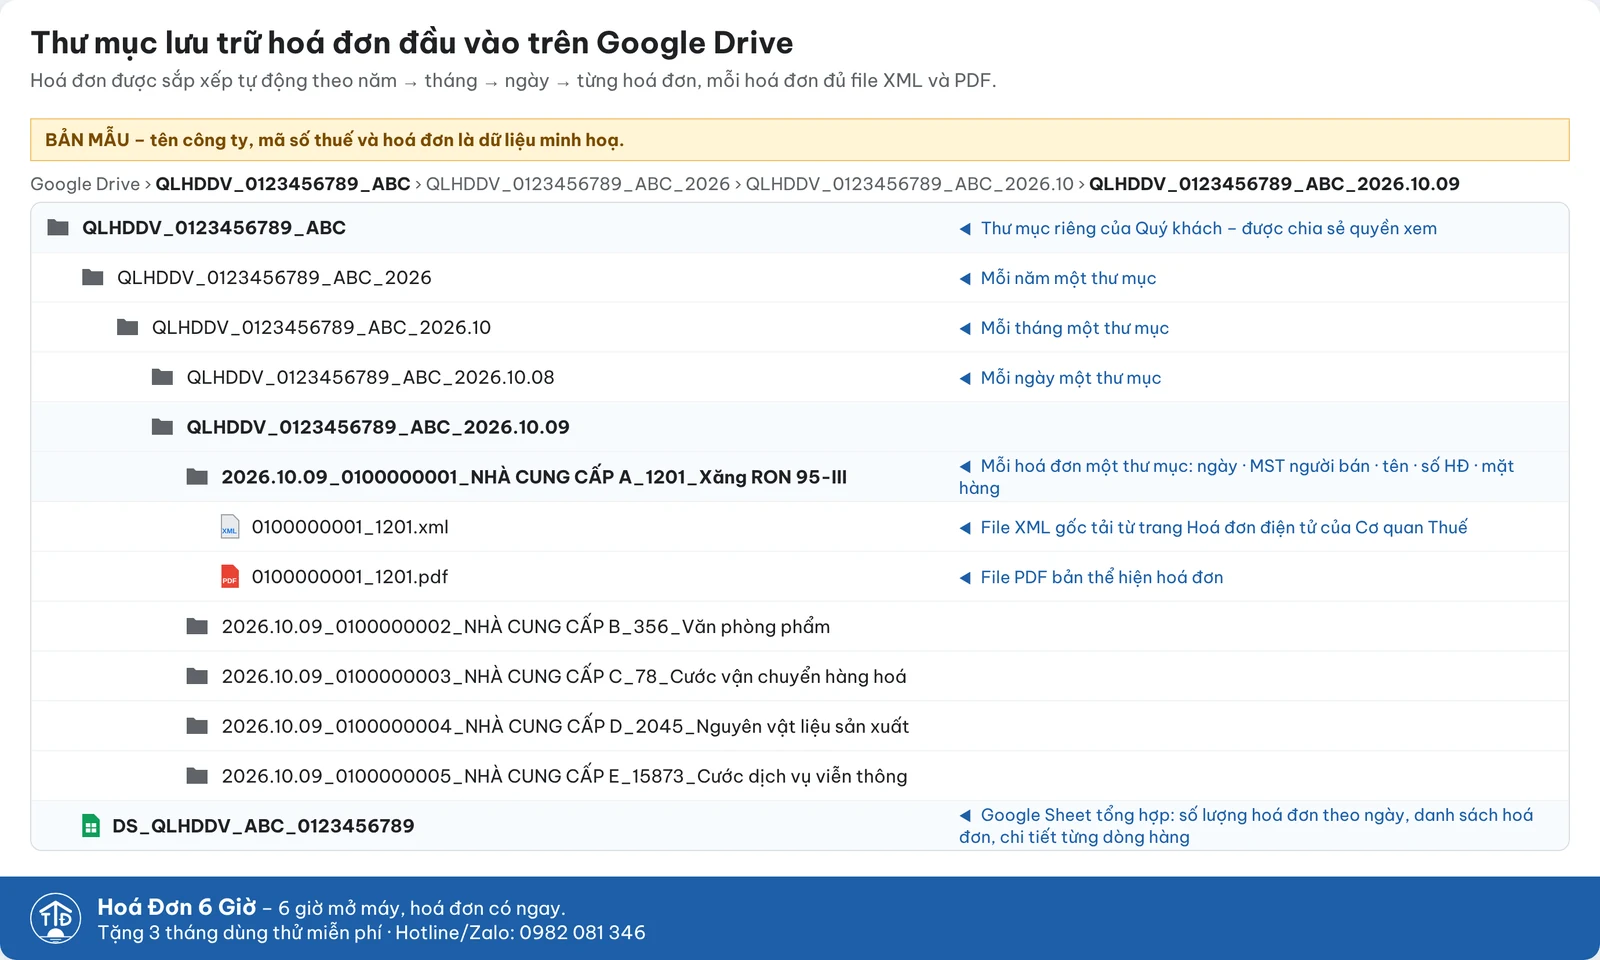Click folder icon of 2026.10.08 folder row
Screen dimensions: 1600x960
point(162,377)
